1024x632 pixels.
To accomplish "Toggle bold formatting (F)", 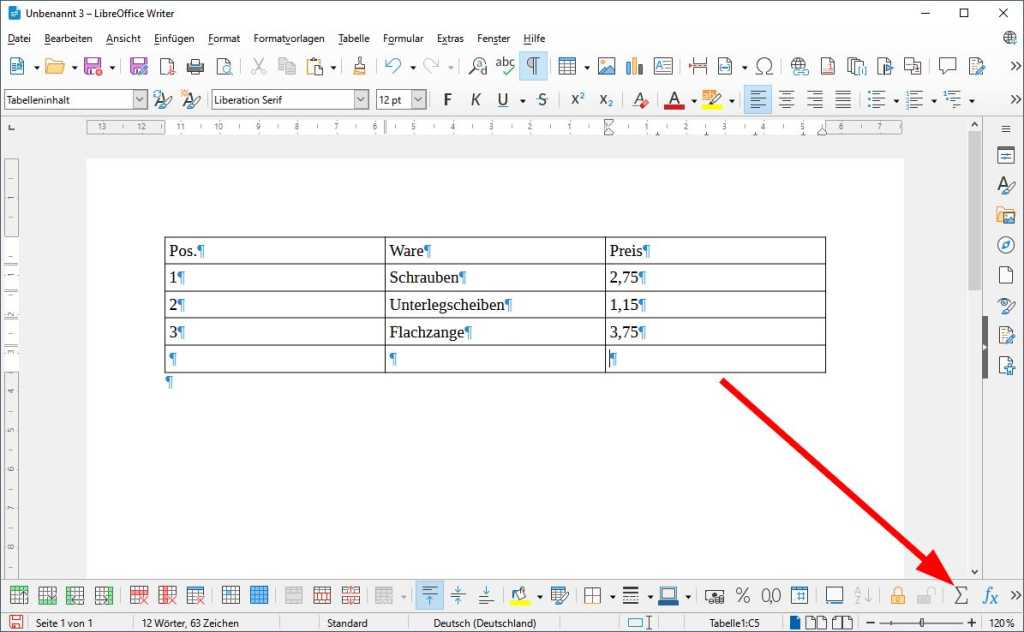I will pyautogui.click(x=447, y=99).
